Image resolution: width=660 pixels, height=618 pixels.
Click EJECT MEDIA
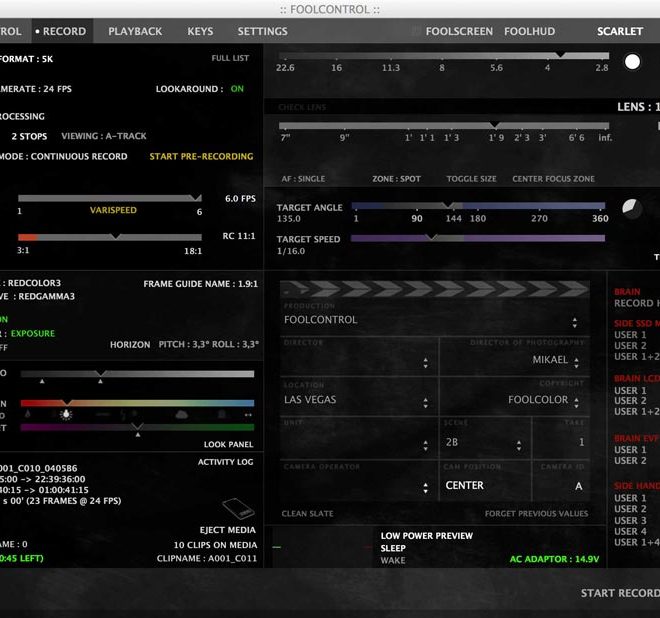tap(227, 530)
